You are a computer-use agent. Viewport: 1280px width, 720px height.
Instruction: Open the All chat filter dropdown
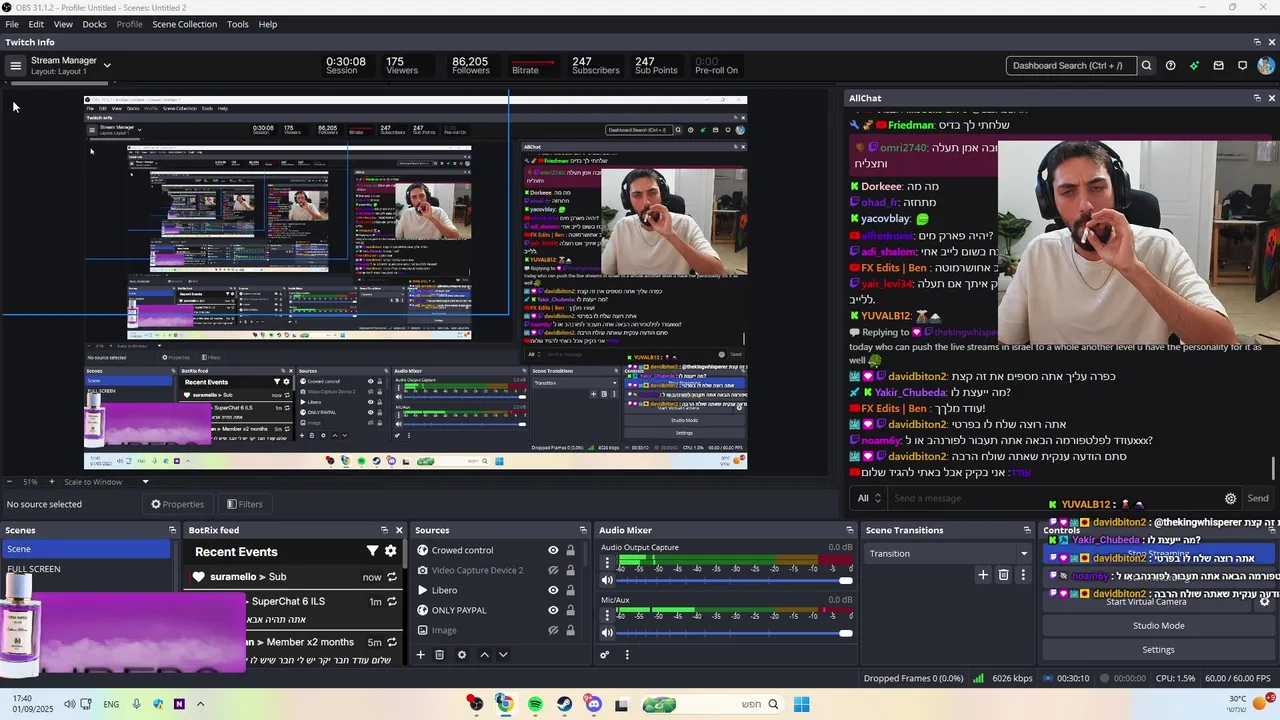(x=869, y=498)
